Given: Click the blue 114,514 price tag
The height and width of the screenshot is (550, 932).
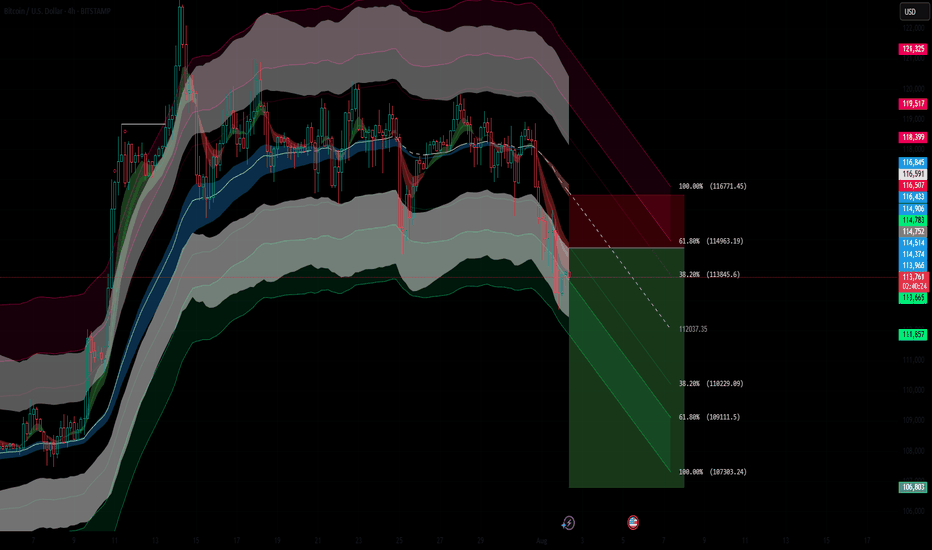Looking at the screenshot, I should point(913,243).
